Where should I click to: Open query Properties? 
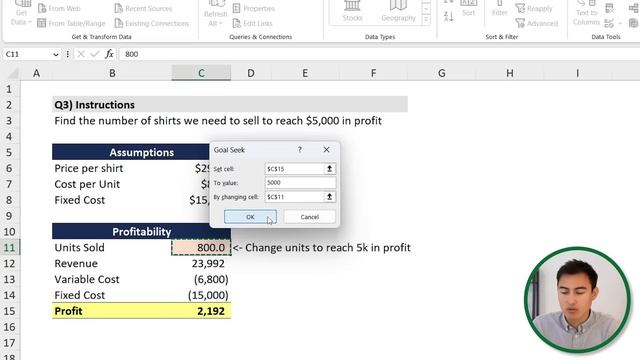(253, 8)
